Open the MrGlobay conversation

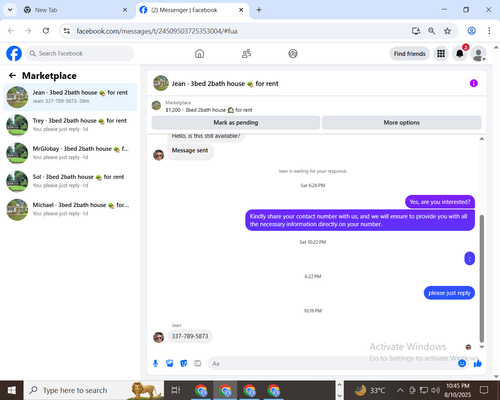click(70, 153)
